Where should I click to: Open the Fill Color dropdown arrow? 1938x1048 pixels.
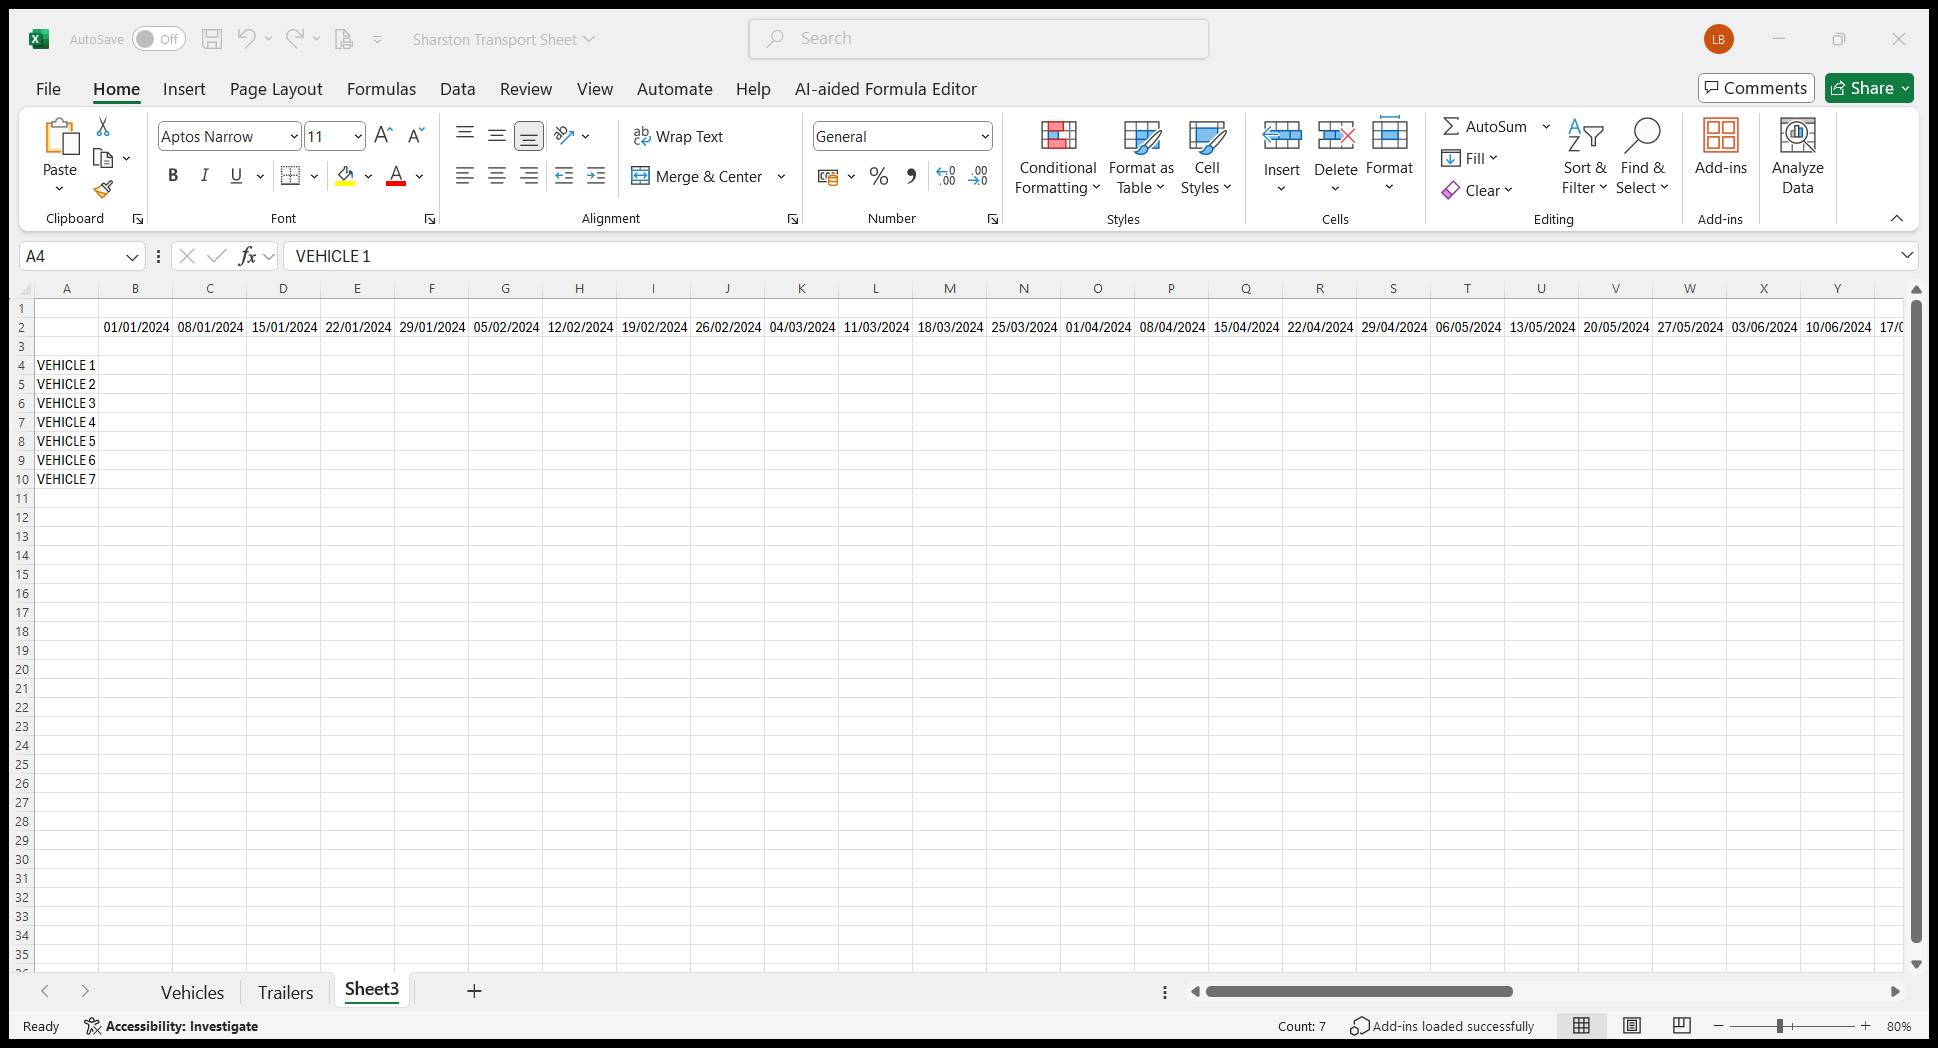click(366, 176)
